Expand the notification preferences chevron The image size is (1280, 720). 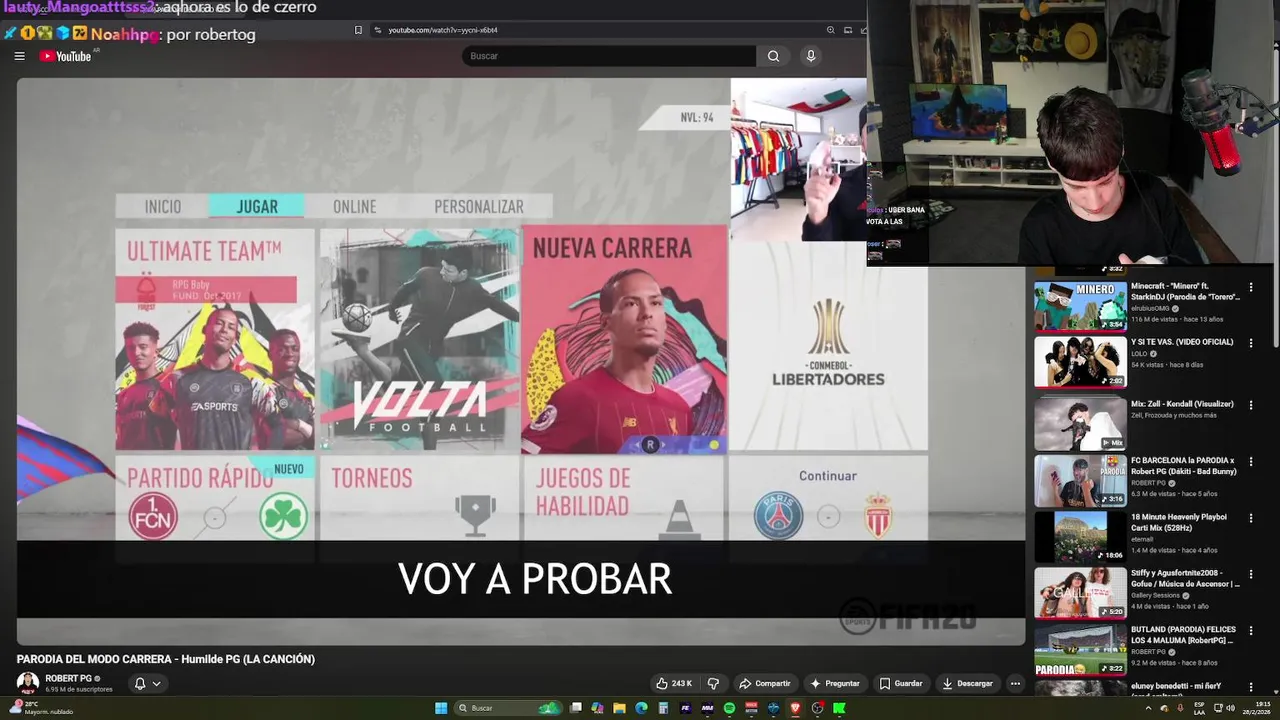tap(156, 684)
